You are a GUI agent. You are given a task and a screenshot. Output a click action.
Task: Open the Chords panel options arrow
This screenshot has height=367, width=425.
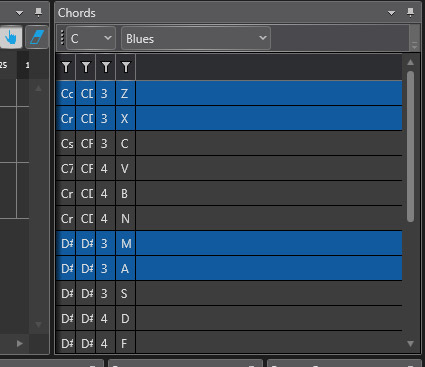click(x=391, y=13)
